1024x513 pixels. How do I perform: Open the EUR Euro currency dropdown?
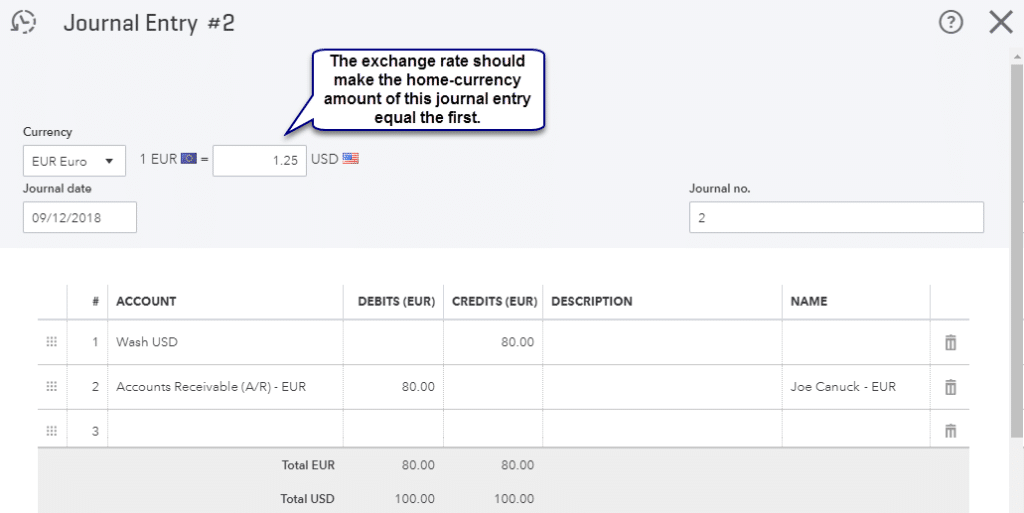(74, 161)
